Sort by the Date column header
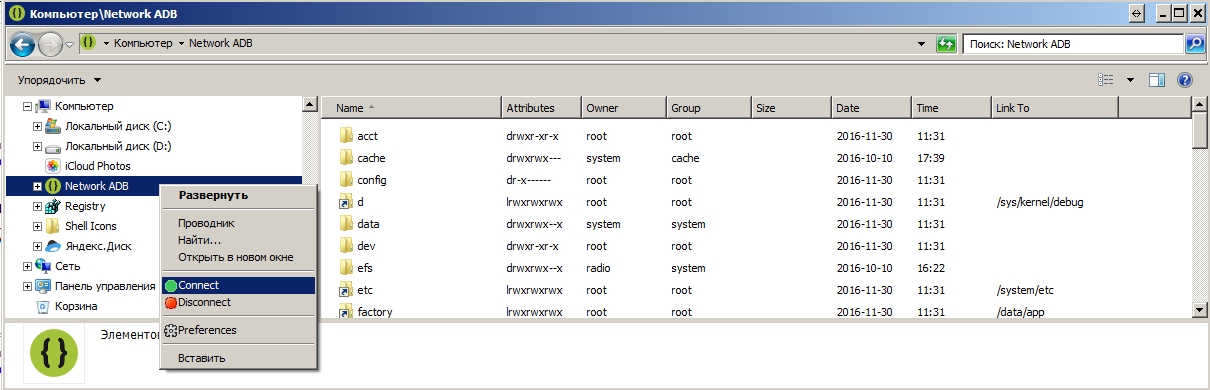The image size is (1210, 390). coord(871,108)
